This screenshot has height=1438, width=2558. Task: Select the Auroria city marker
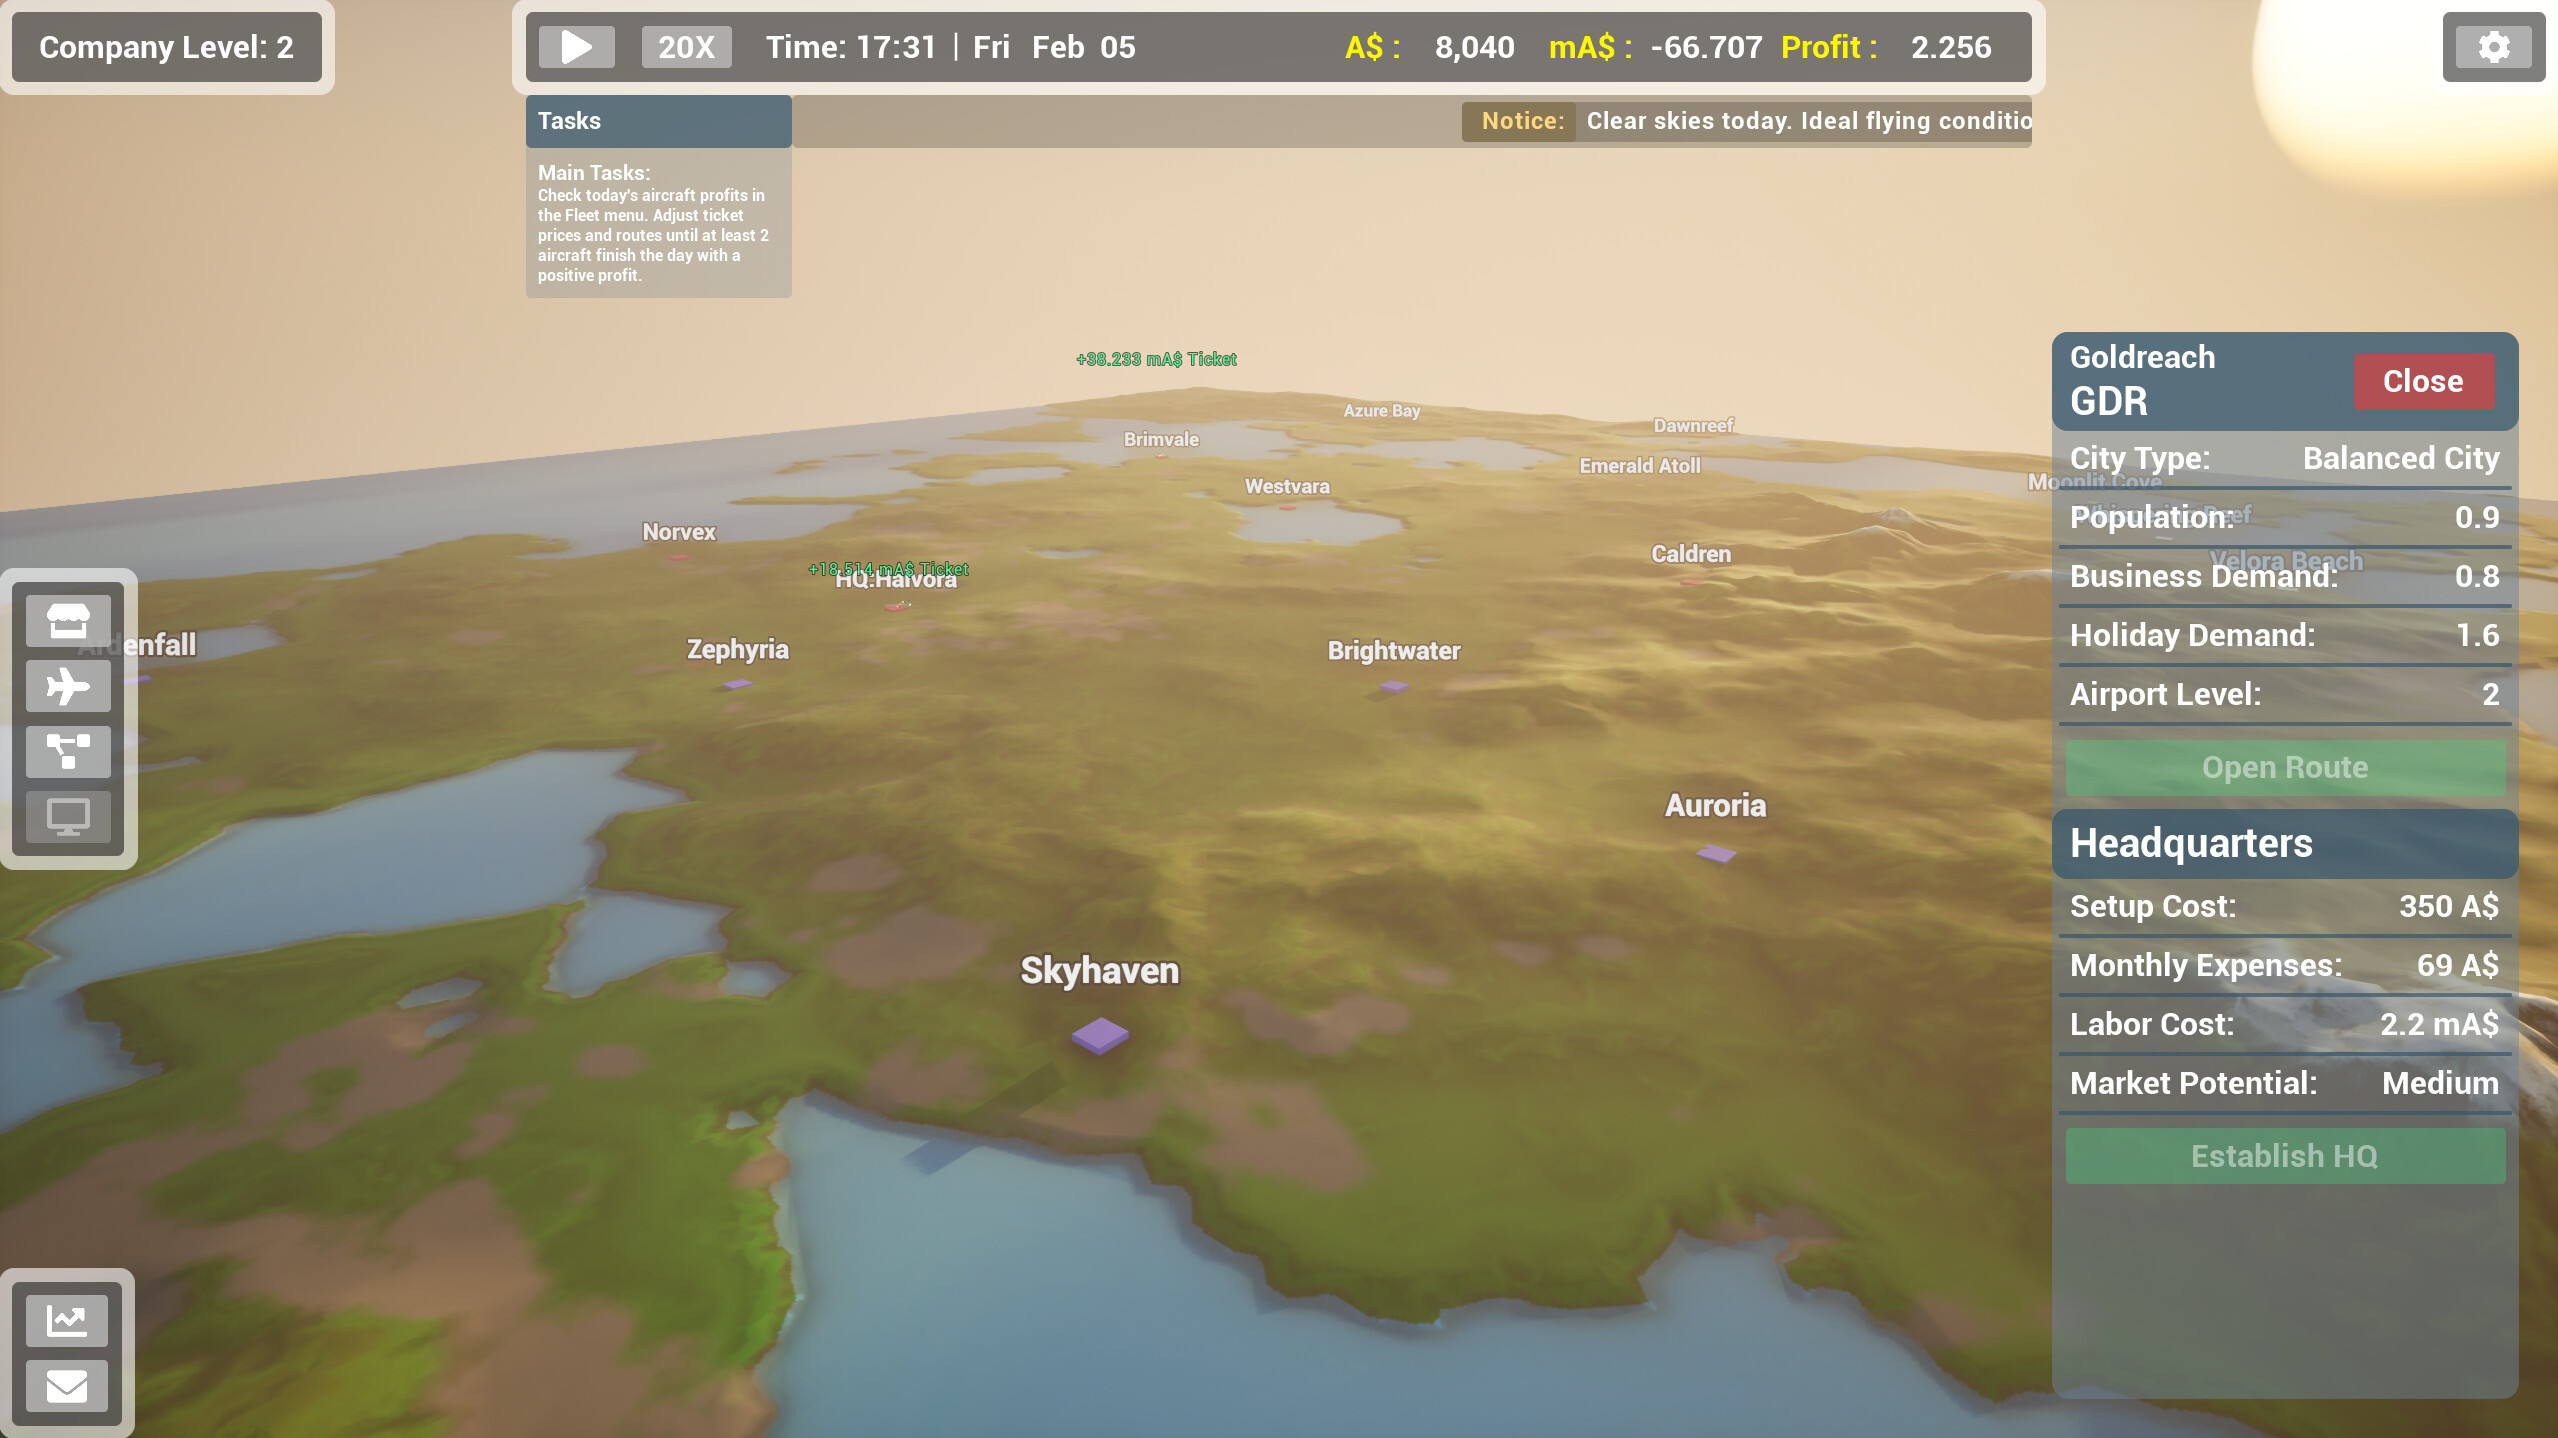pos(1716,853)
